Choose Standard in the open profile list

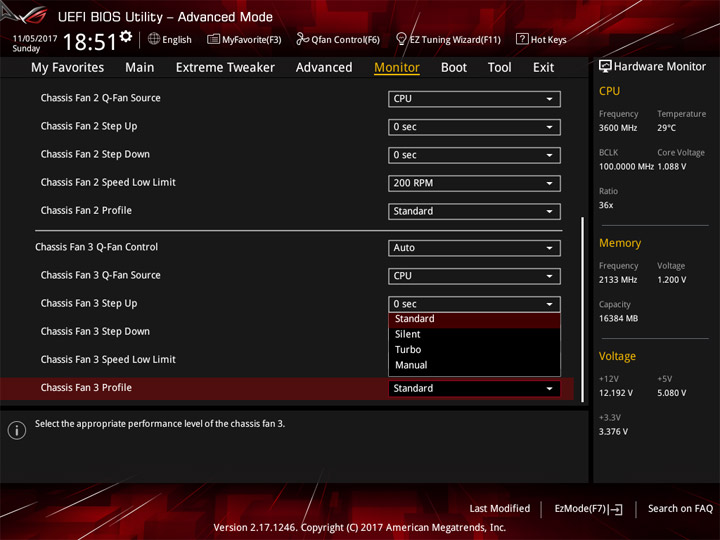pos(474,319)
